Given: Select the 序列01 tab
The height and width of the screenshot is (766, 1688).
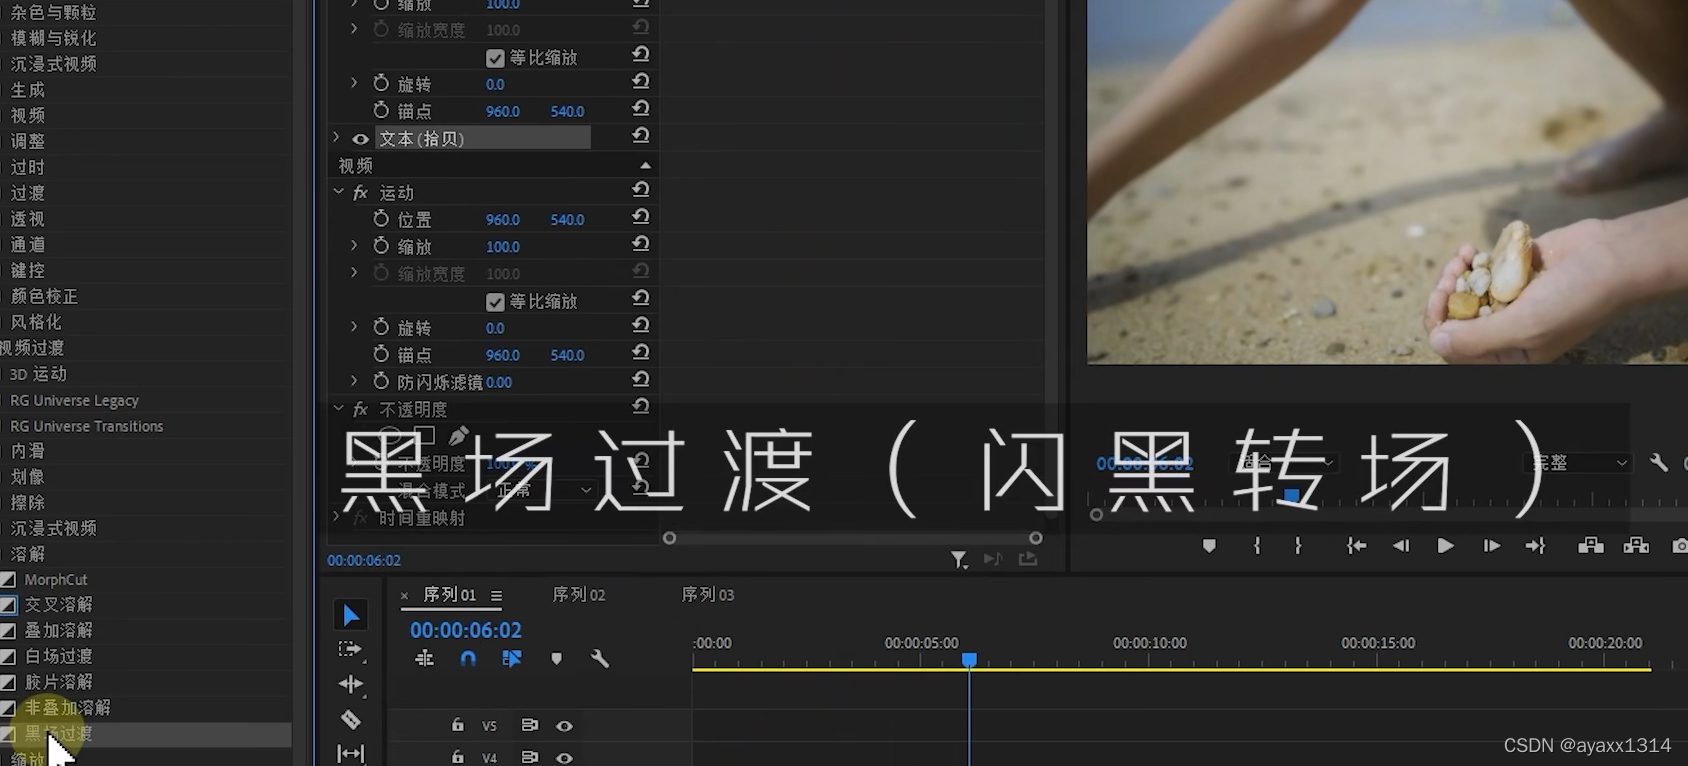Looking at the screenshot, I should click(450, 595).
